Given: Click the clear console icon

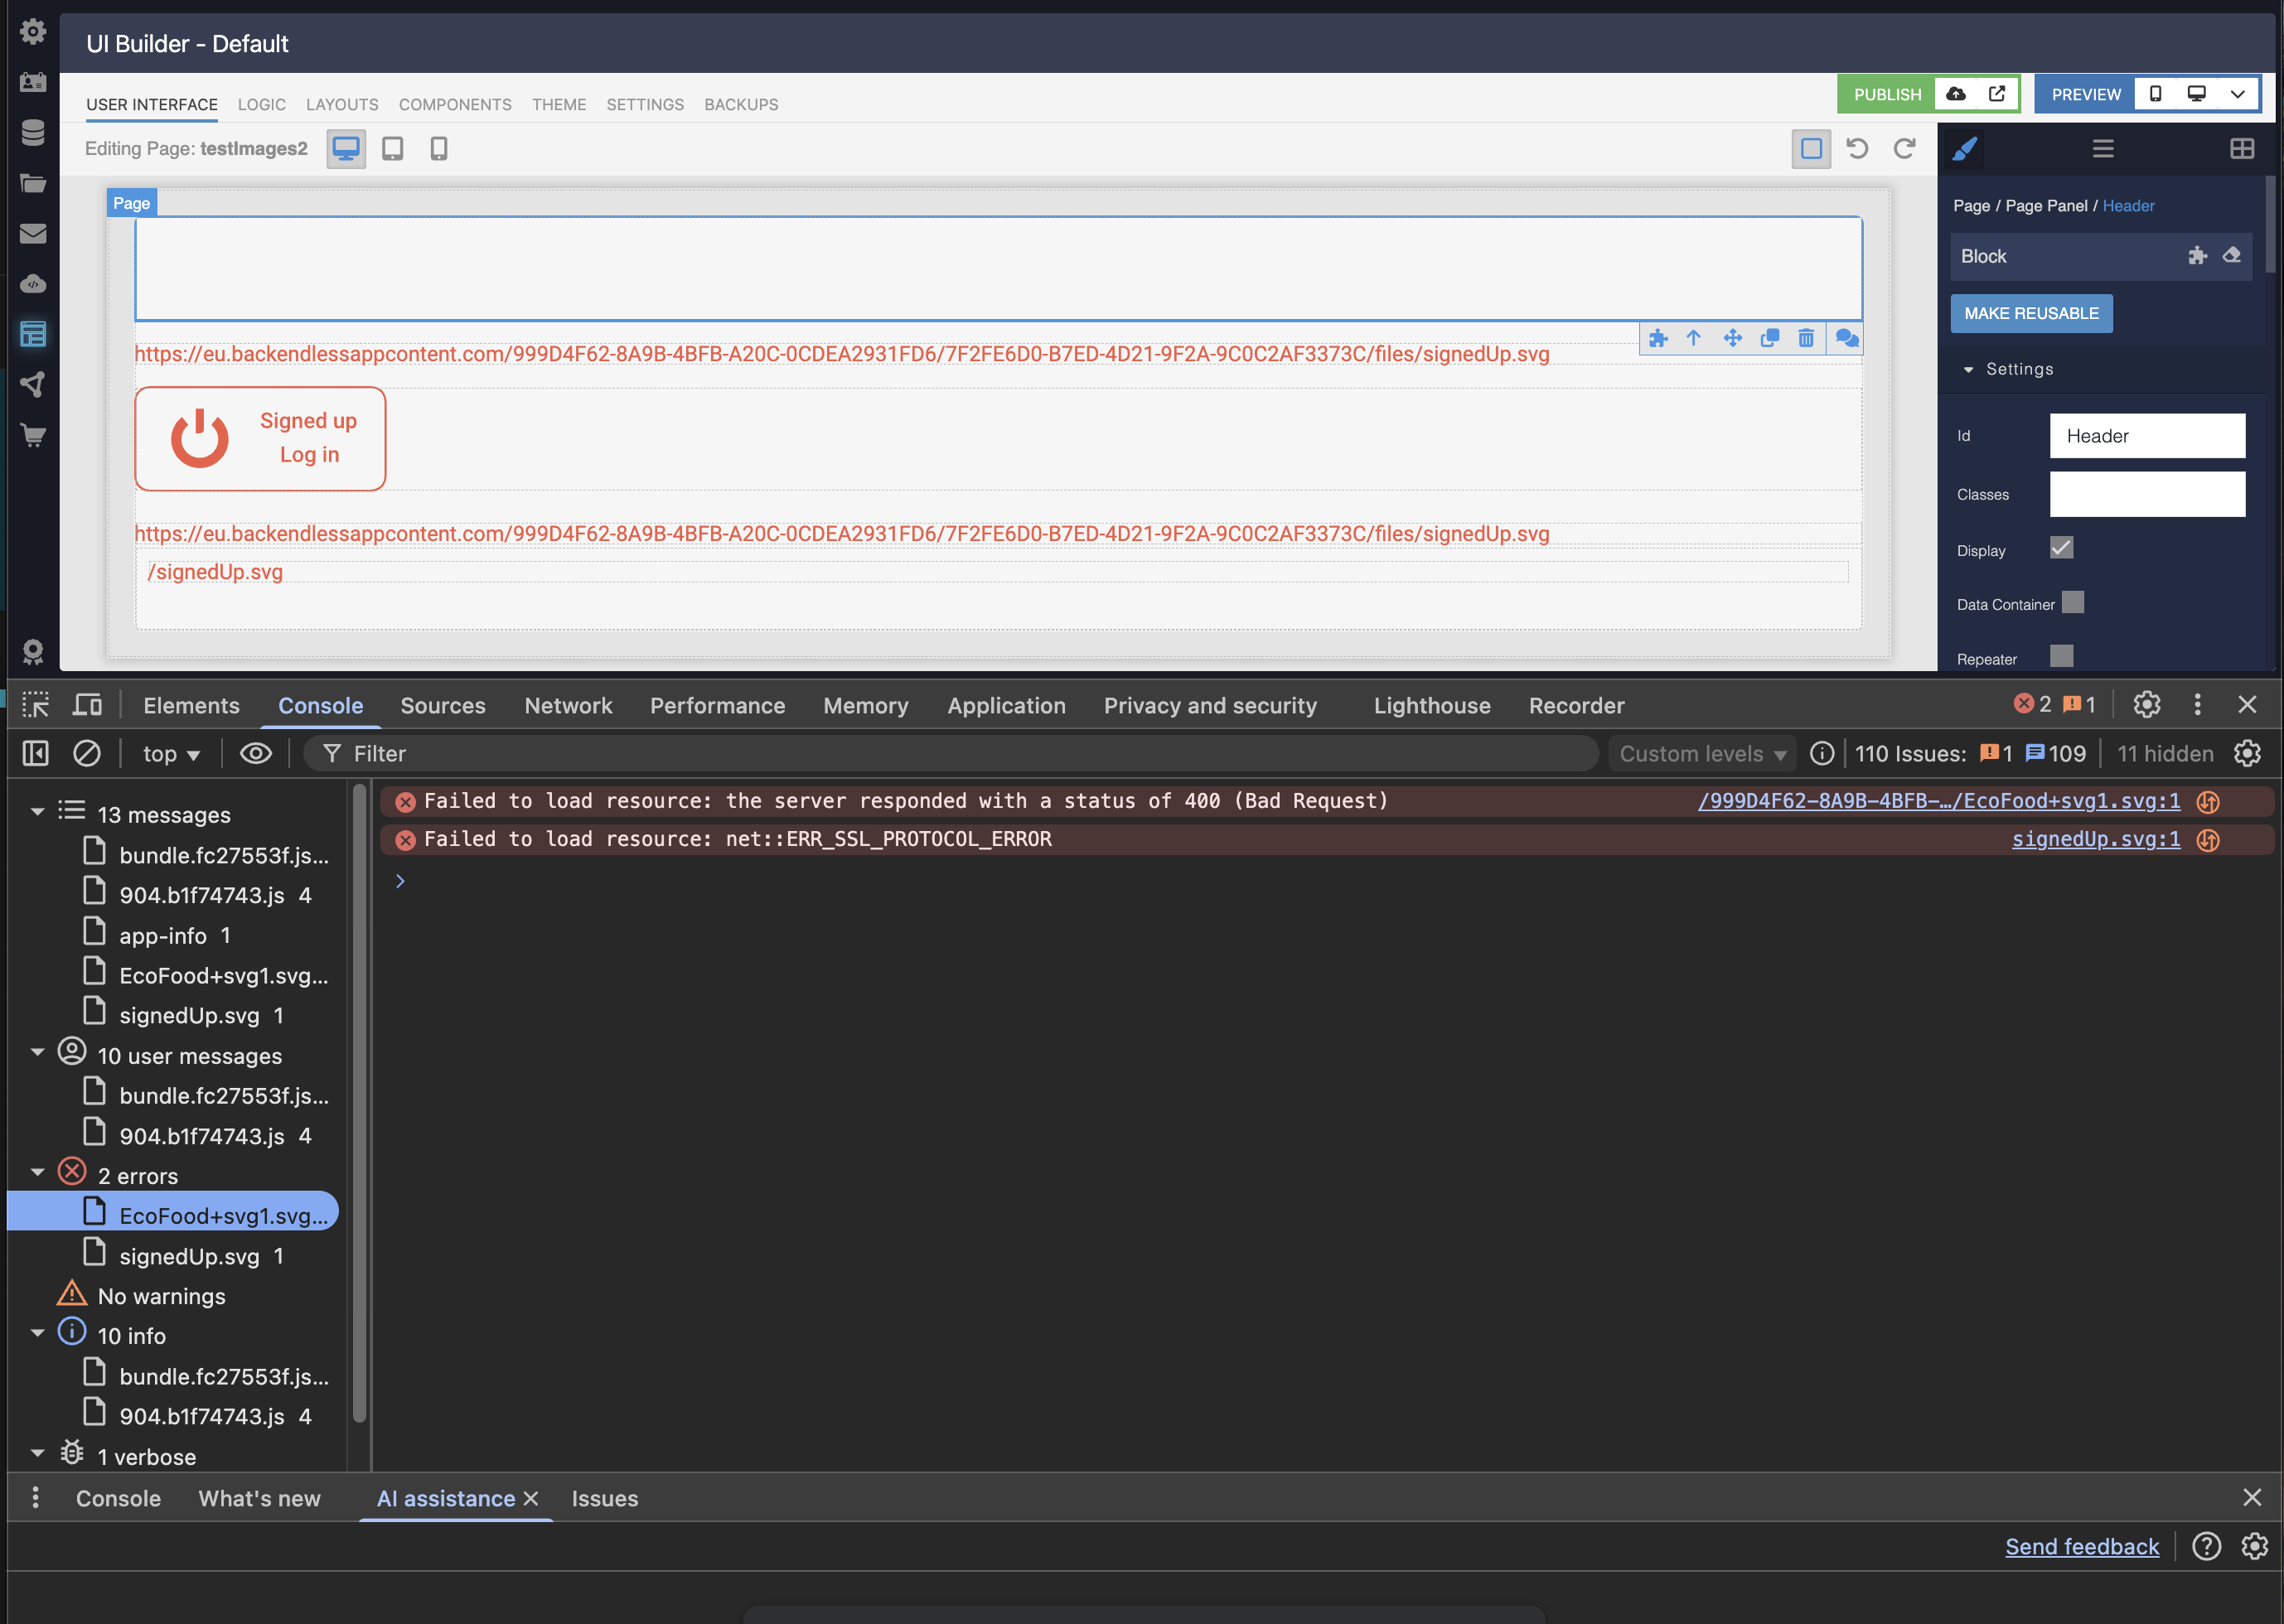Looking at the screenshot, I should [87, 753].
